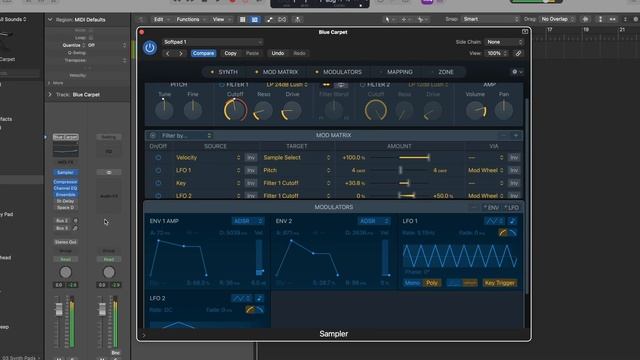
Task: Go to the previous preset arrow
Action: pos(168,53)
